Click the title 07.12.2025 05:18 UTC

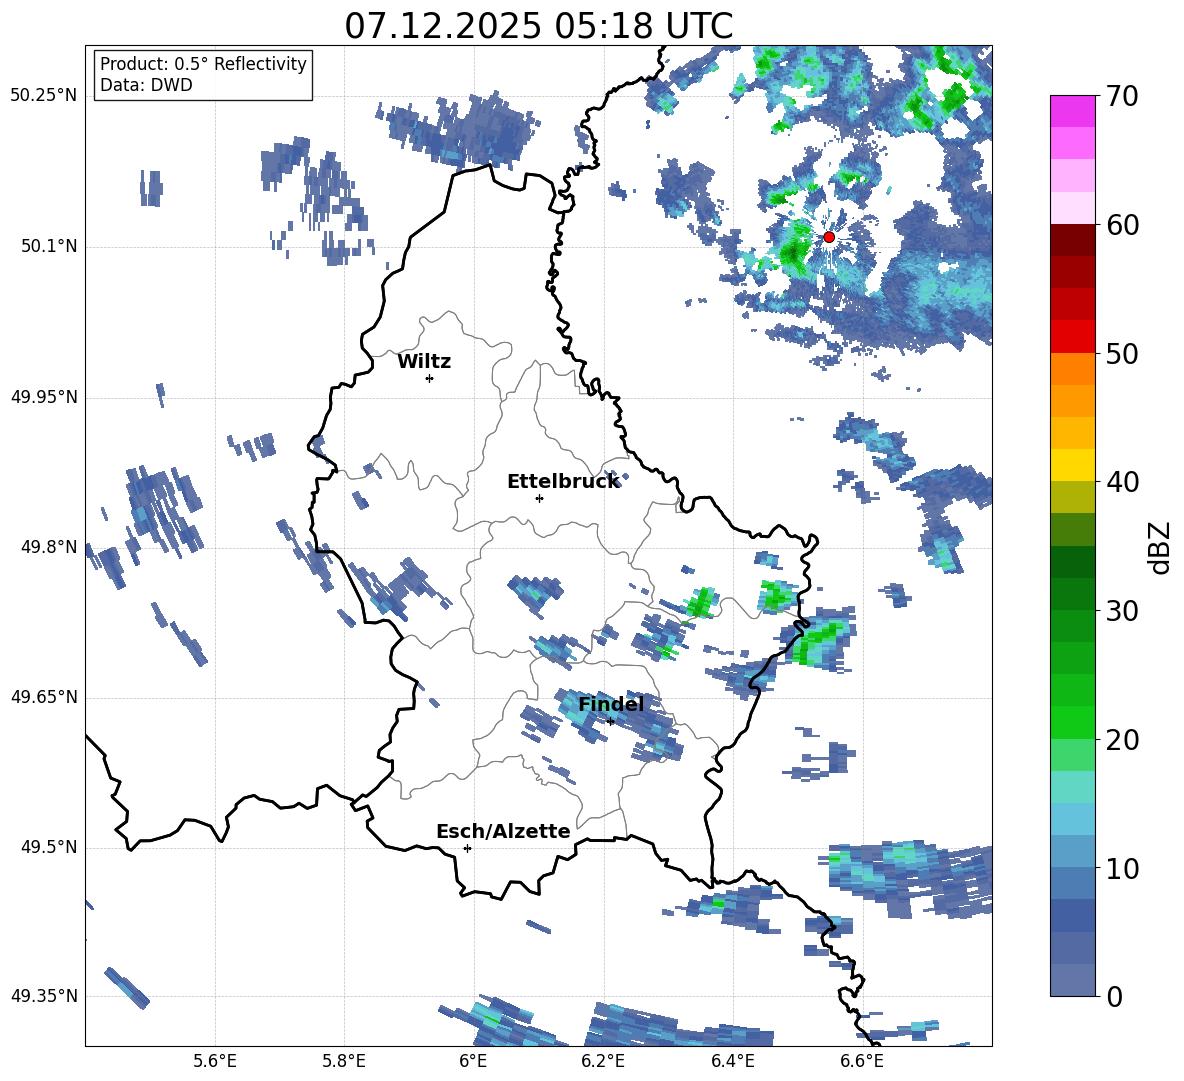[538, 26]
